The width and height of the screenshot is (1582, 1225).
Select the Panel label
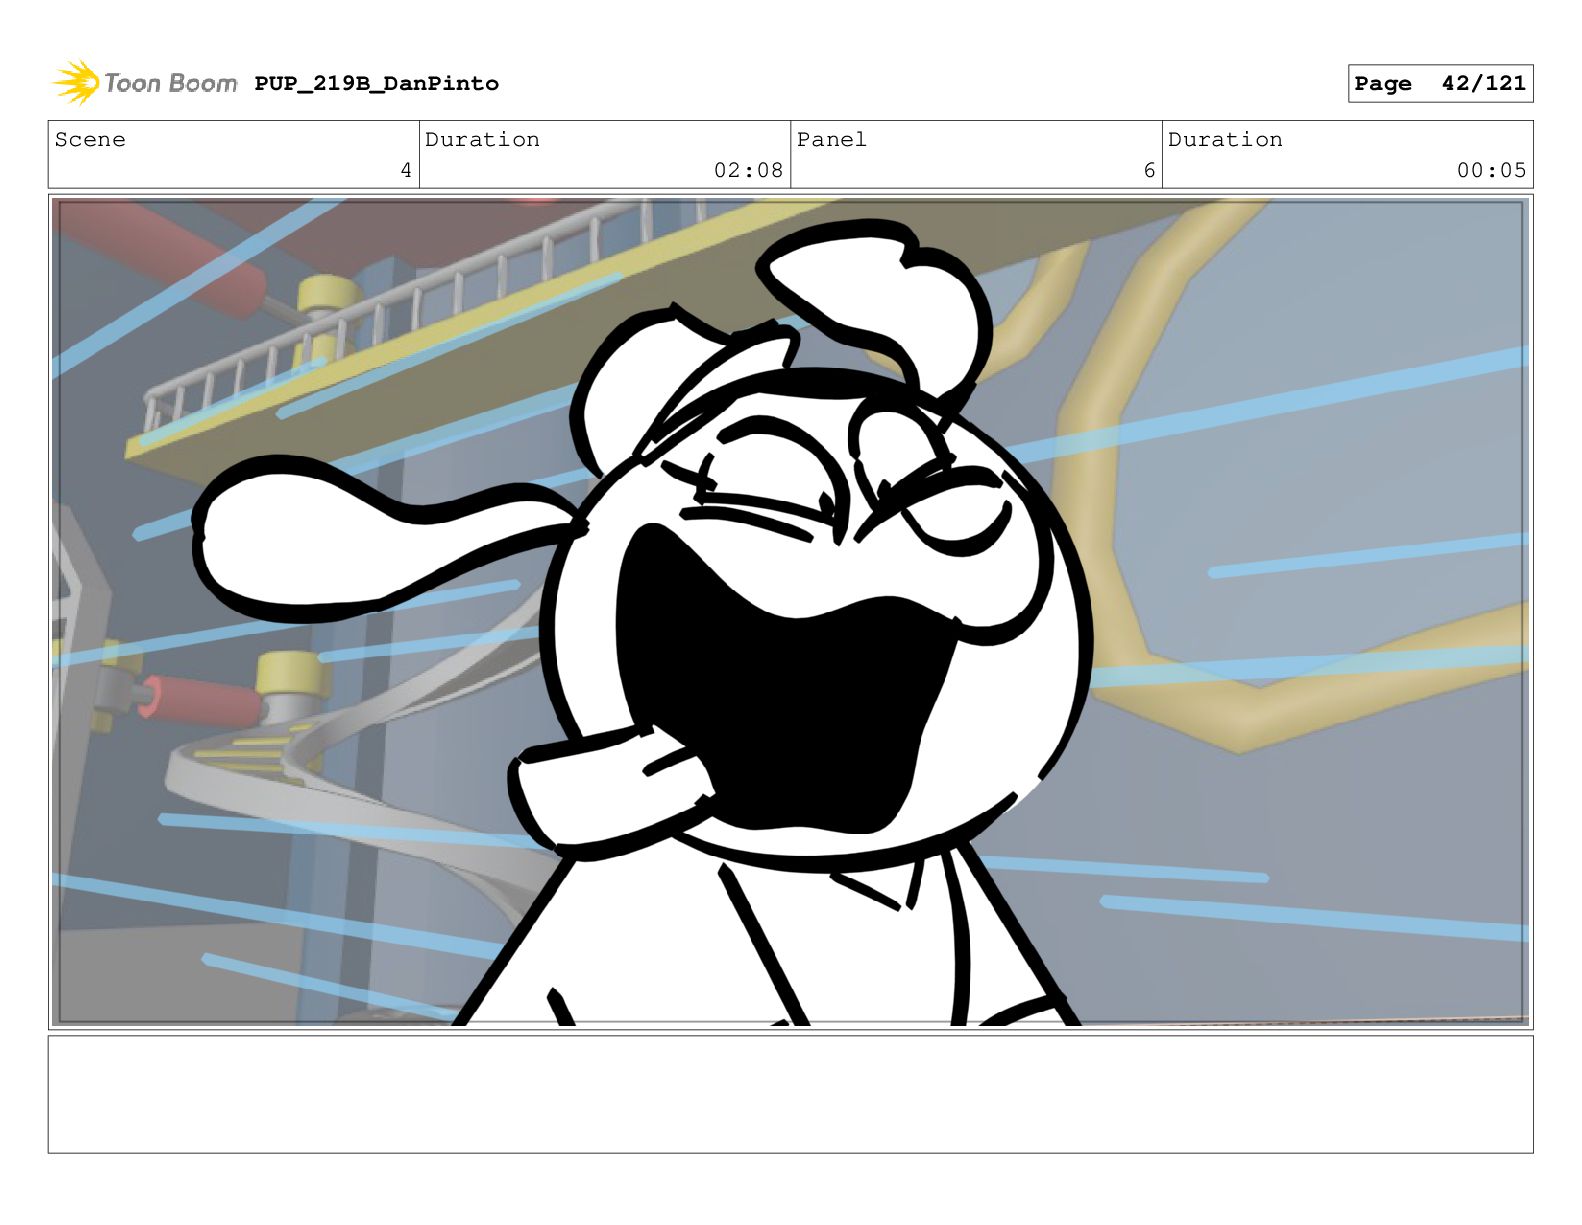(831, 140)
